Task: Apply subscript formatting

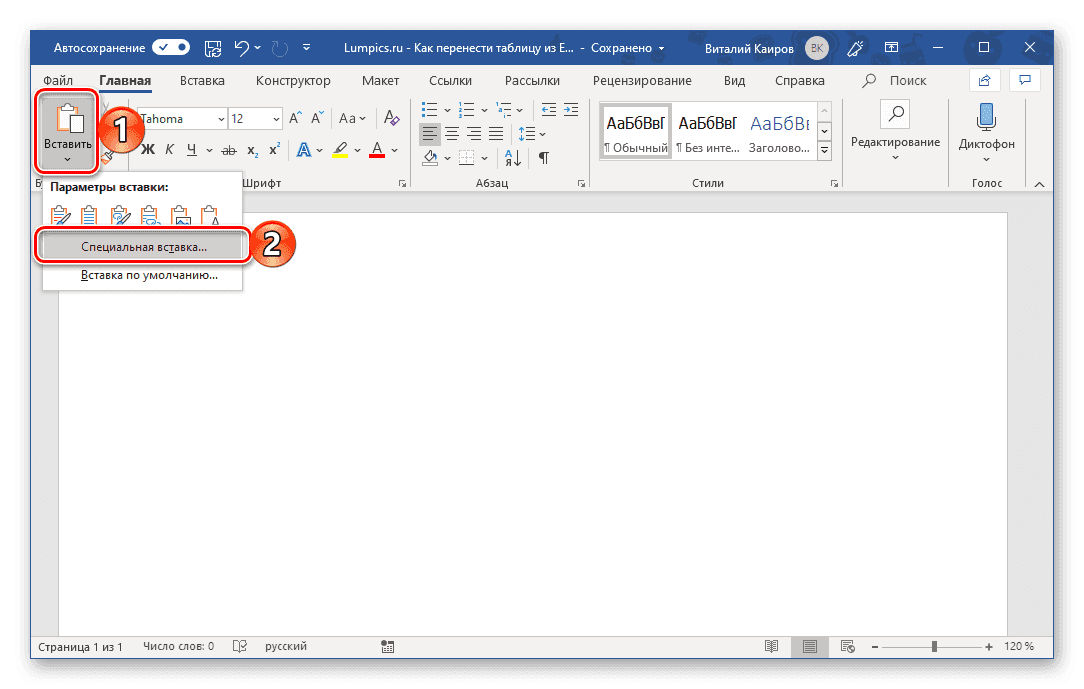Action: 251,150
